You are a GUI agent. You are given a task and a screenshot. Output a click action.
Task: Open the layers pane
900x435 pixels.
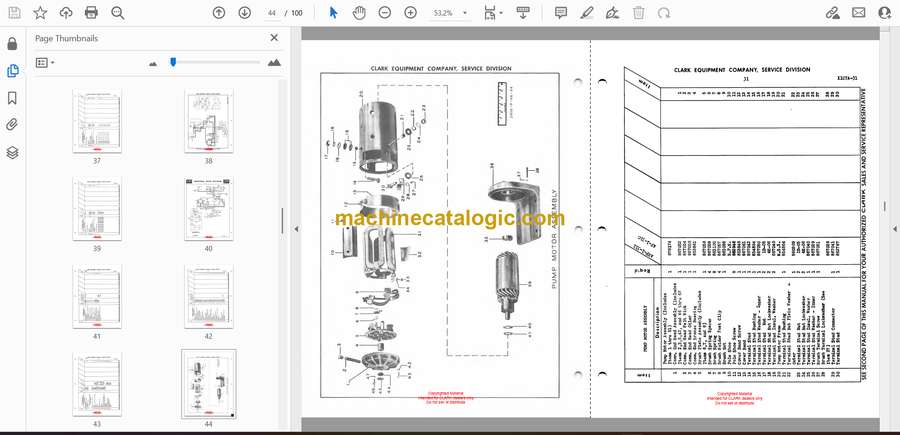(12, 152)
